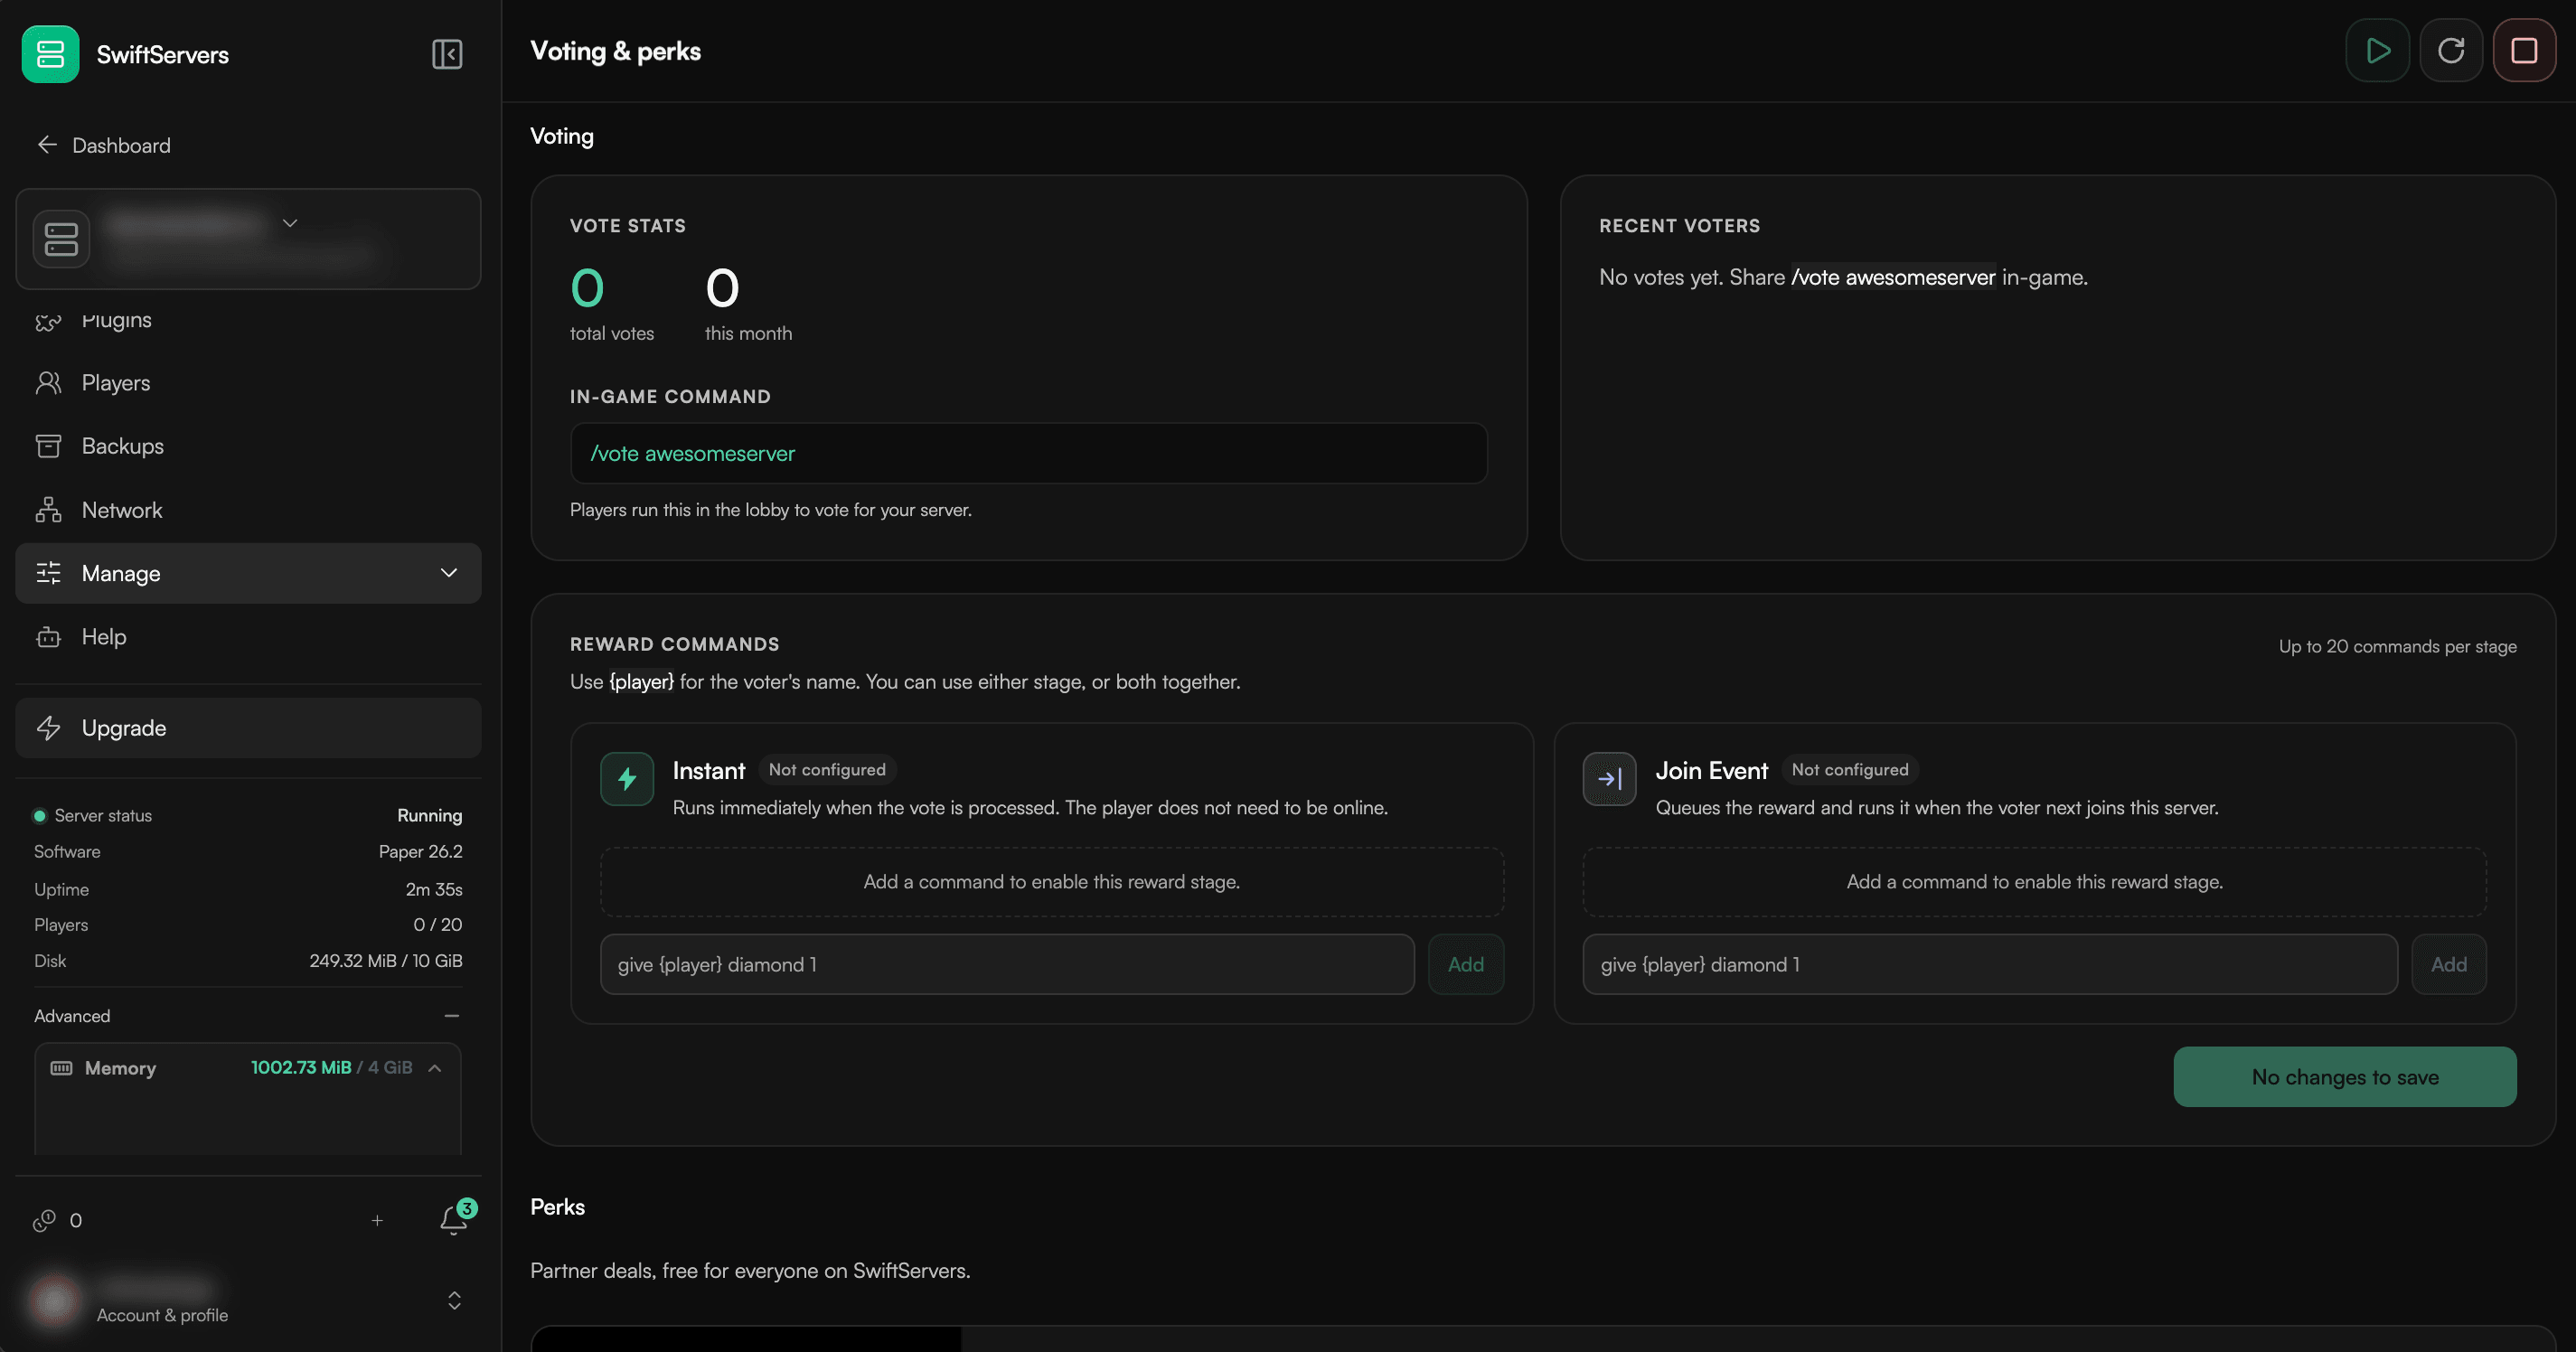The height and width of the screenshot is (1352, 2576).
Task: Open the Account & profile switcher arrows
Action: (x=454, y=1300)
